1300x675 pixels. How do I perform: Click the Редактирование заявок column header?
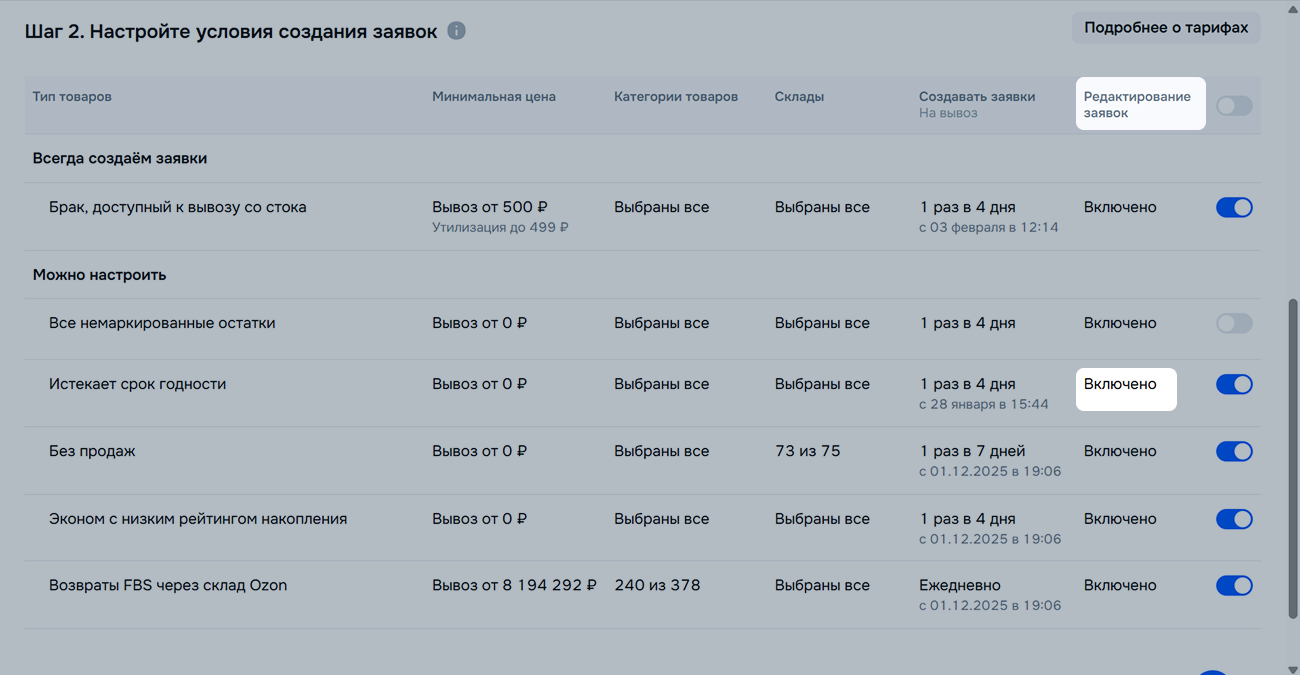coord(1137,104)
